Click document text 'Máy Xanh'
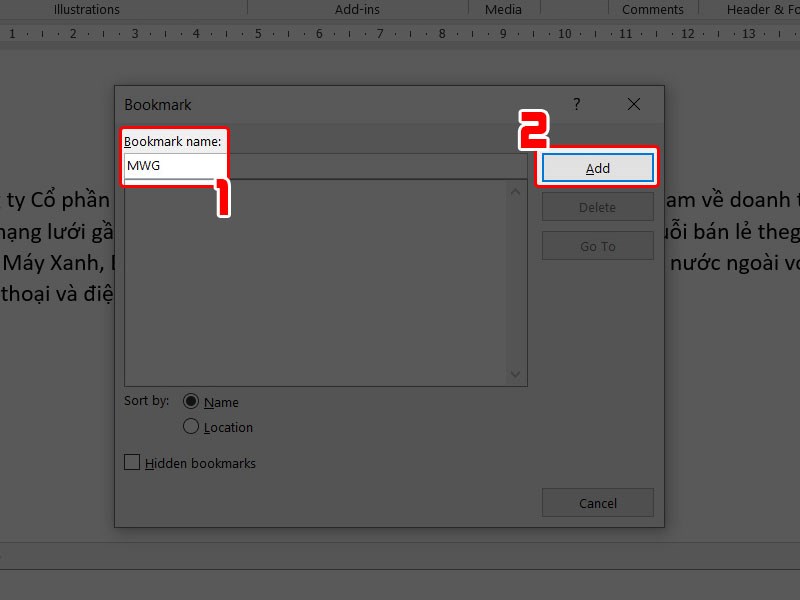This screenshot has height=600, width=800. tap(51, 263)
